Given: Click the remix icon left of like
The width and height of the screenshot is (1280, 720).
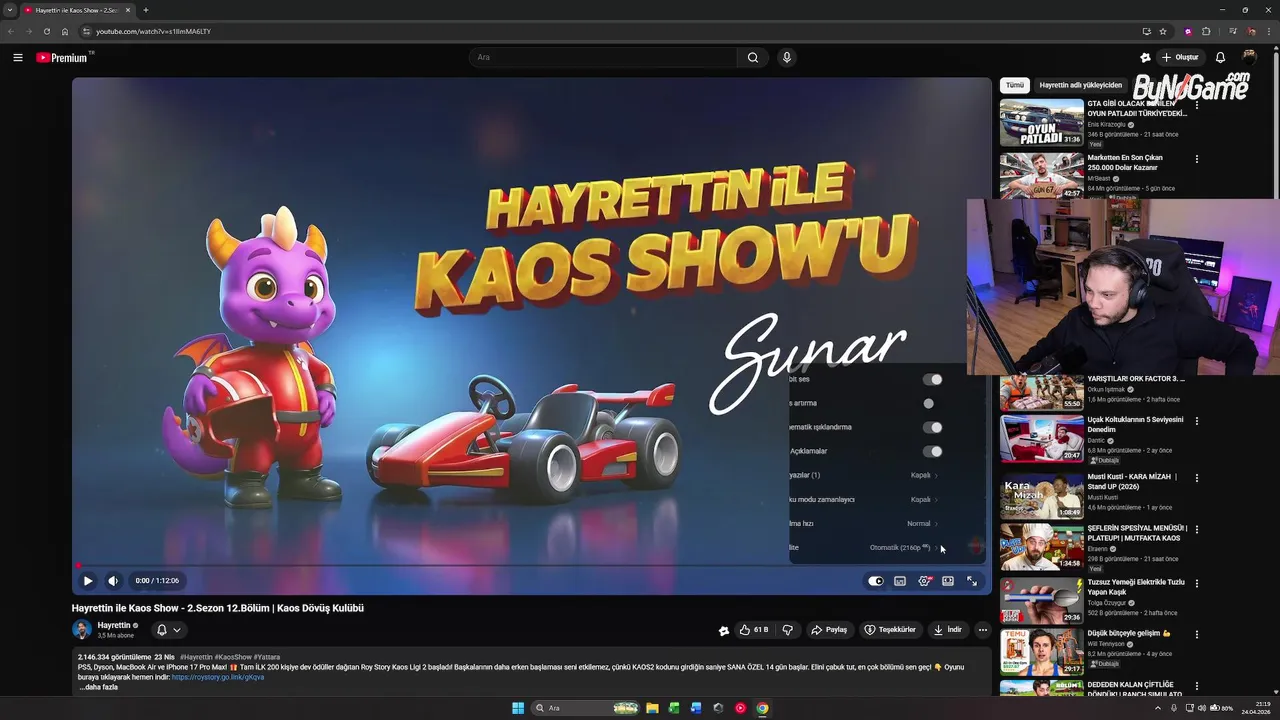Looking at the screenshot, I should (724, 630).
